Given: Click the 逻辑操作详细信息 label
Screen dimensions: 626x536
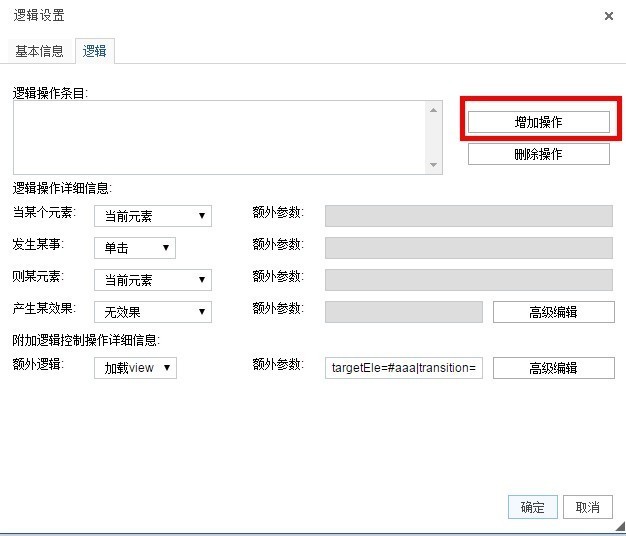Looking at the screenshot, I should tap(62, 188).
